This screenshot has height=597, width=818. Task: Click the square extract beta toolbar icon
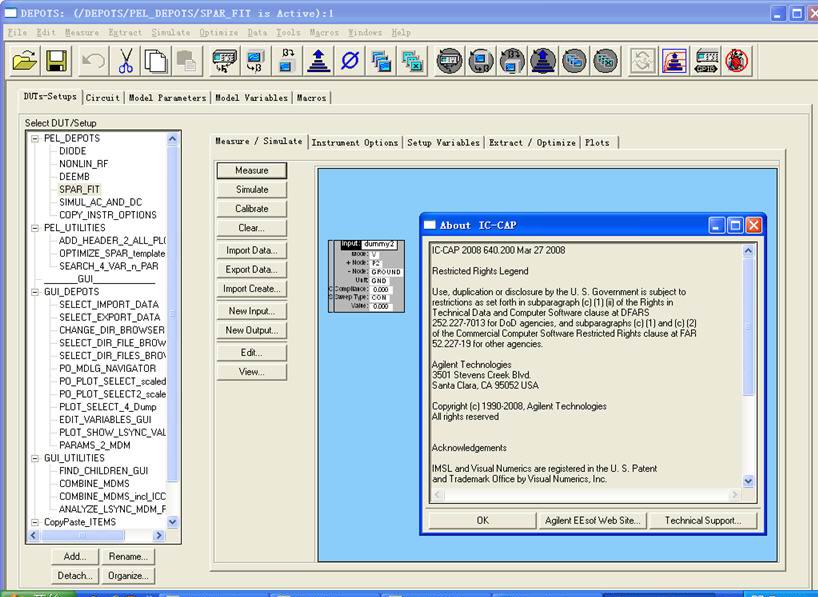tap(287, 61)
